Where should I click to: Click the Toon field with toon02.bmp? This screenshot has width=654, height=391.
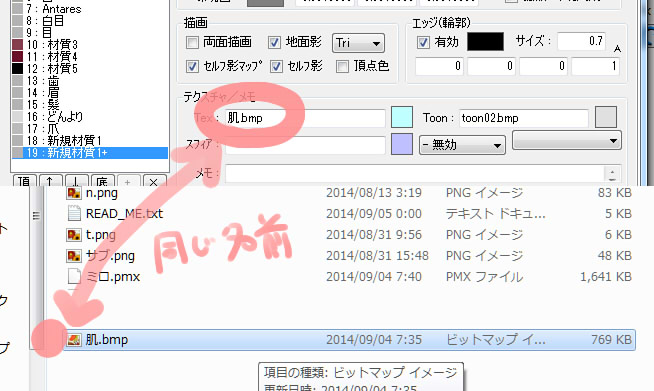(x=524, y=118)
